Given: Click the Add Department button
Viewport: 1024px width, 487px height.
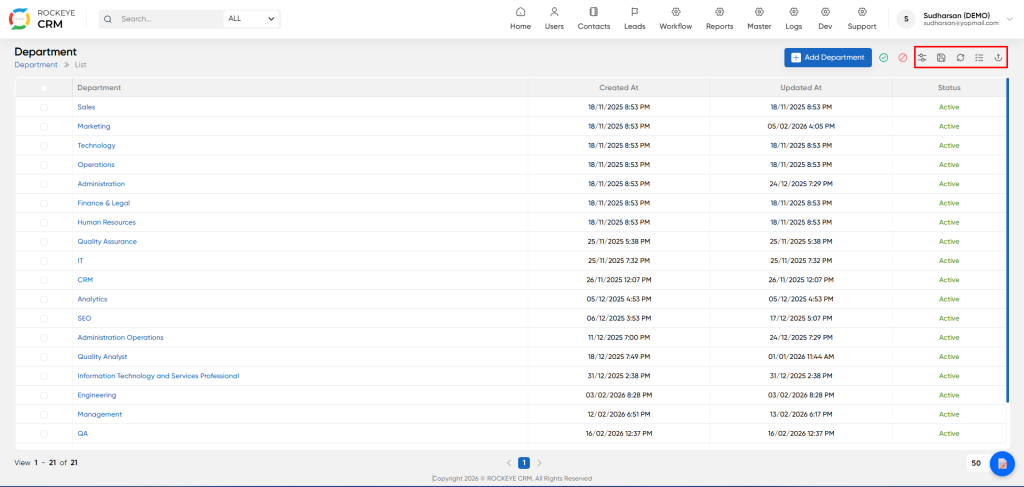Looking at the screenshot, I should point(827,57).
